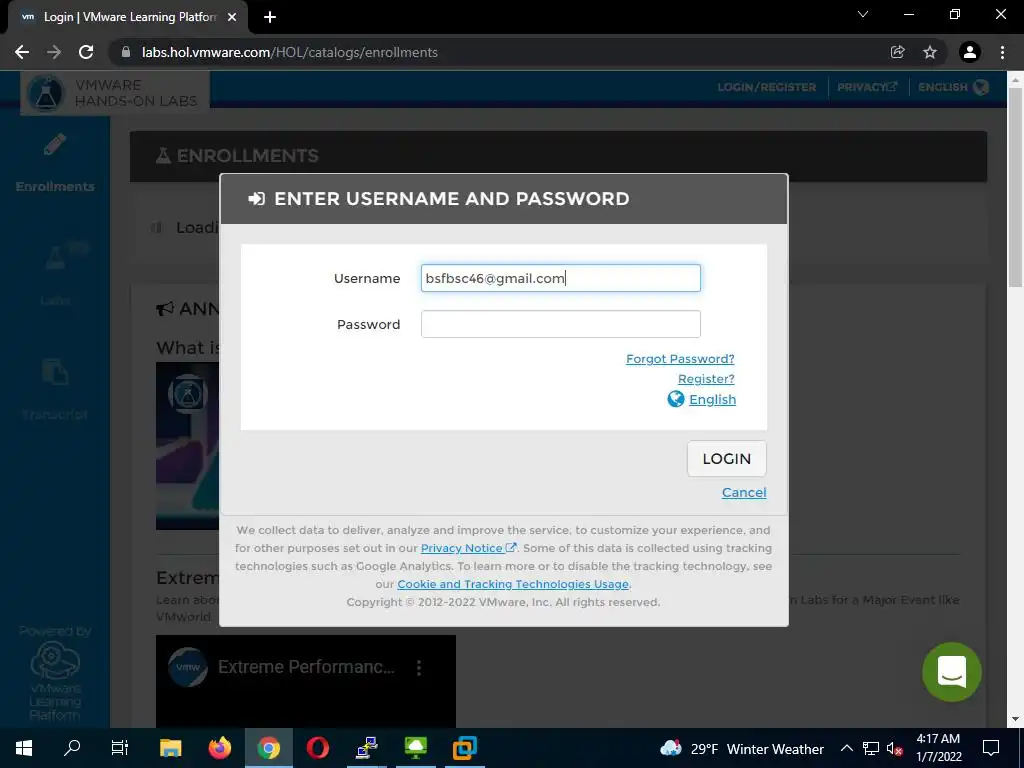This screenshot has height=768, width=1024.
Task: Click the Extreme Performance video thumbnail
Action: tap(306, 681)
